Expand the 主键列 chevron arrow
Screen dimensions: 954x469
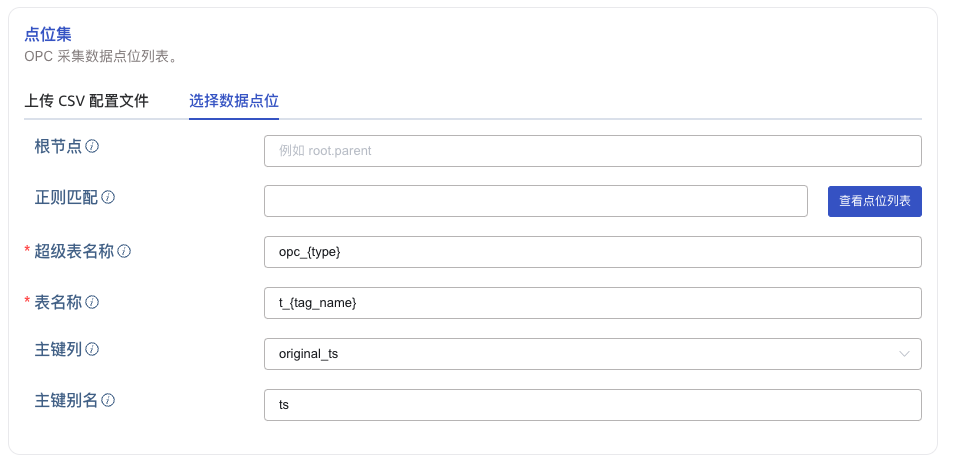(904, 354)
